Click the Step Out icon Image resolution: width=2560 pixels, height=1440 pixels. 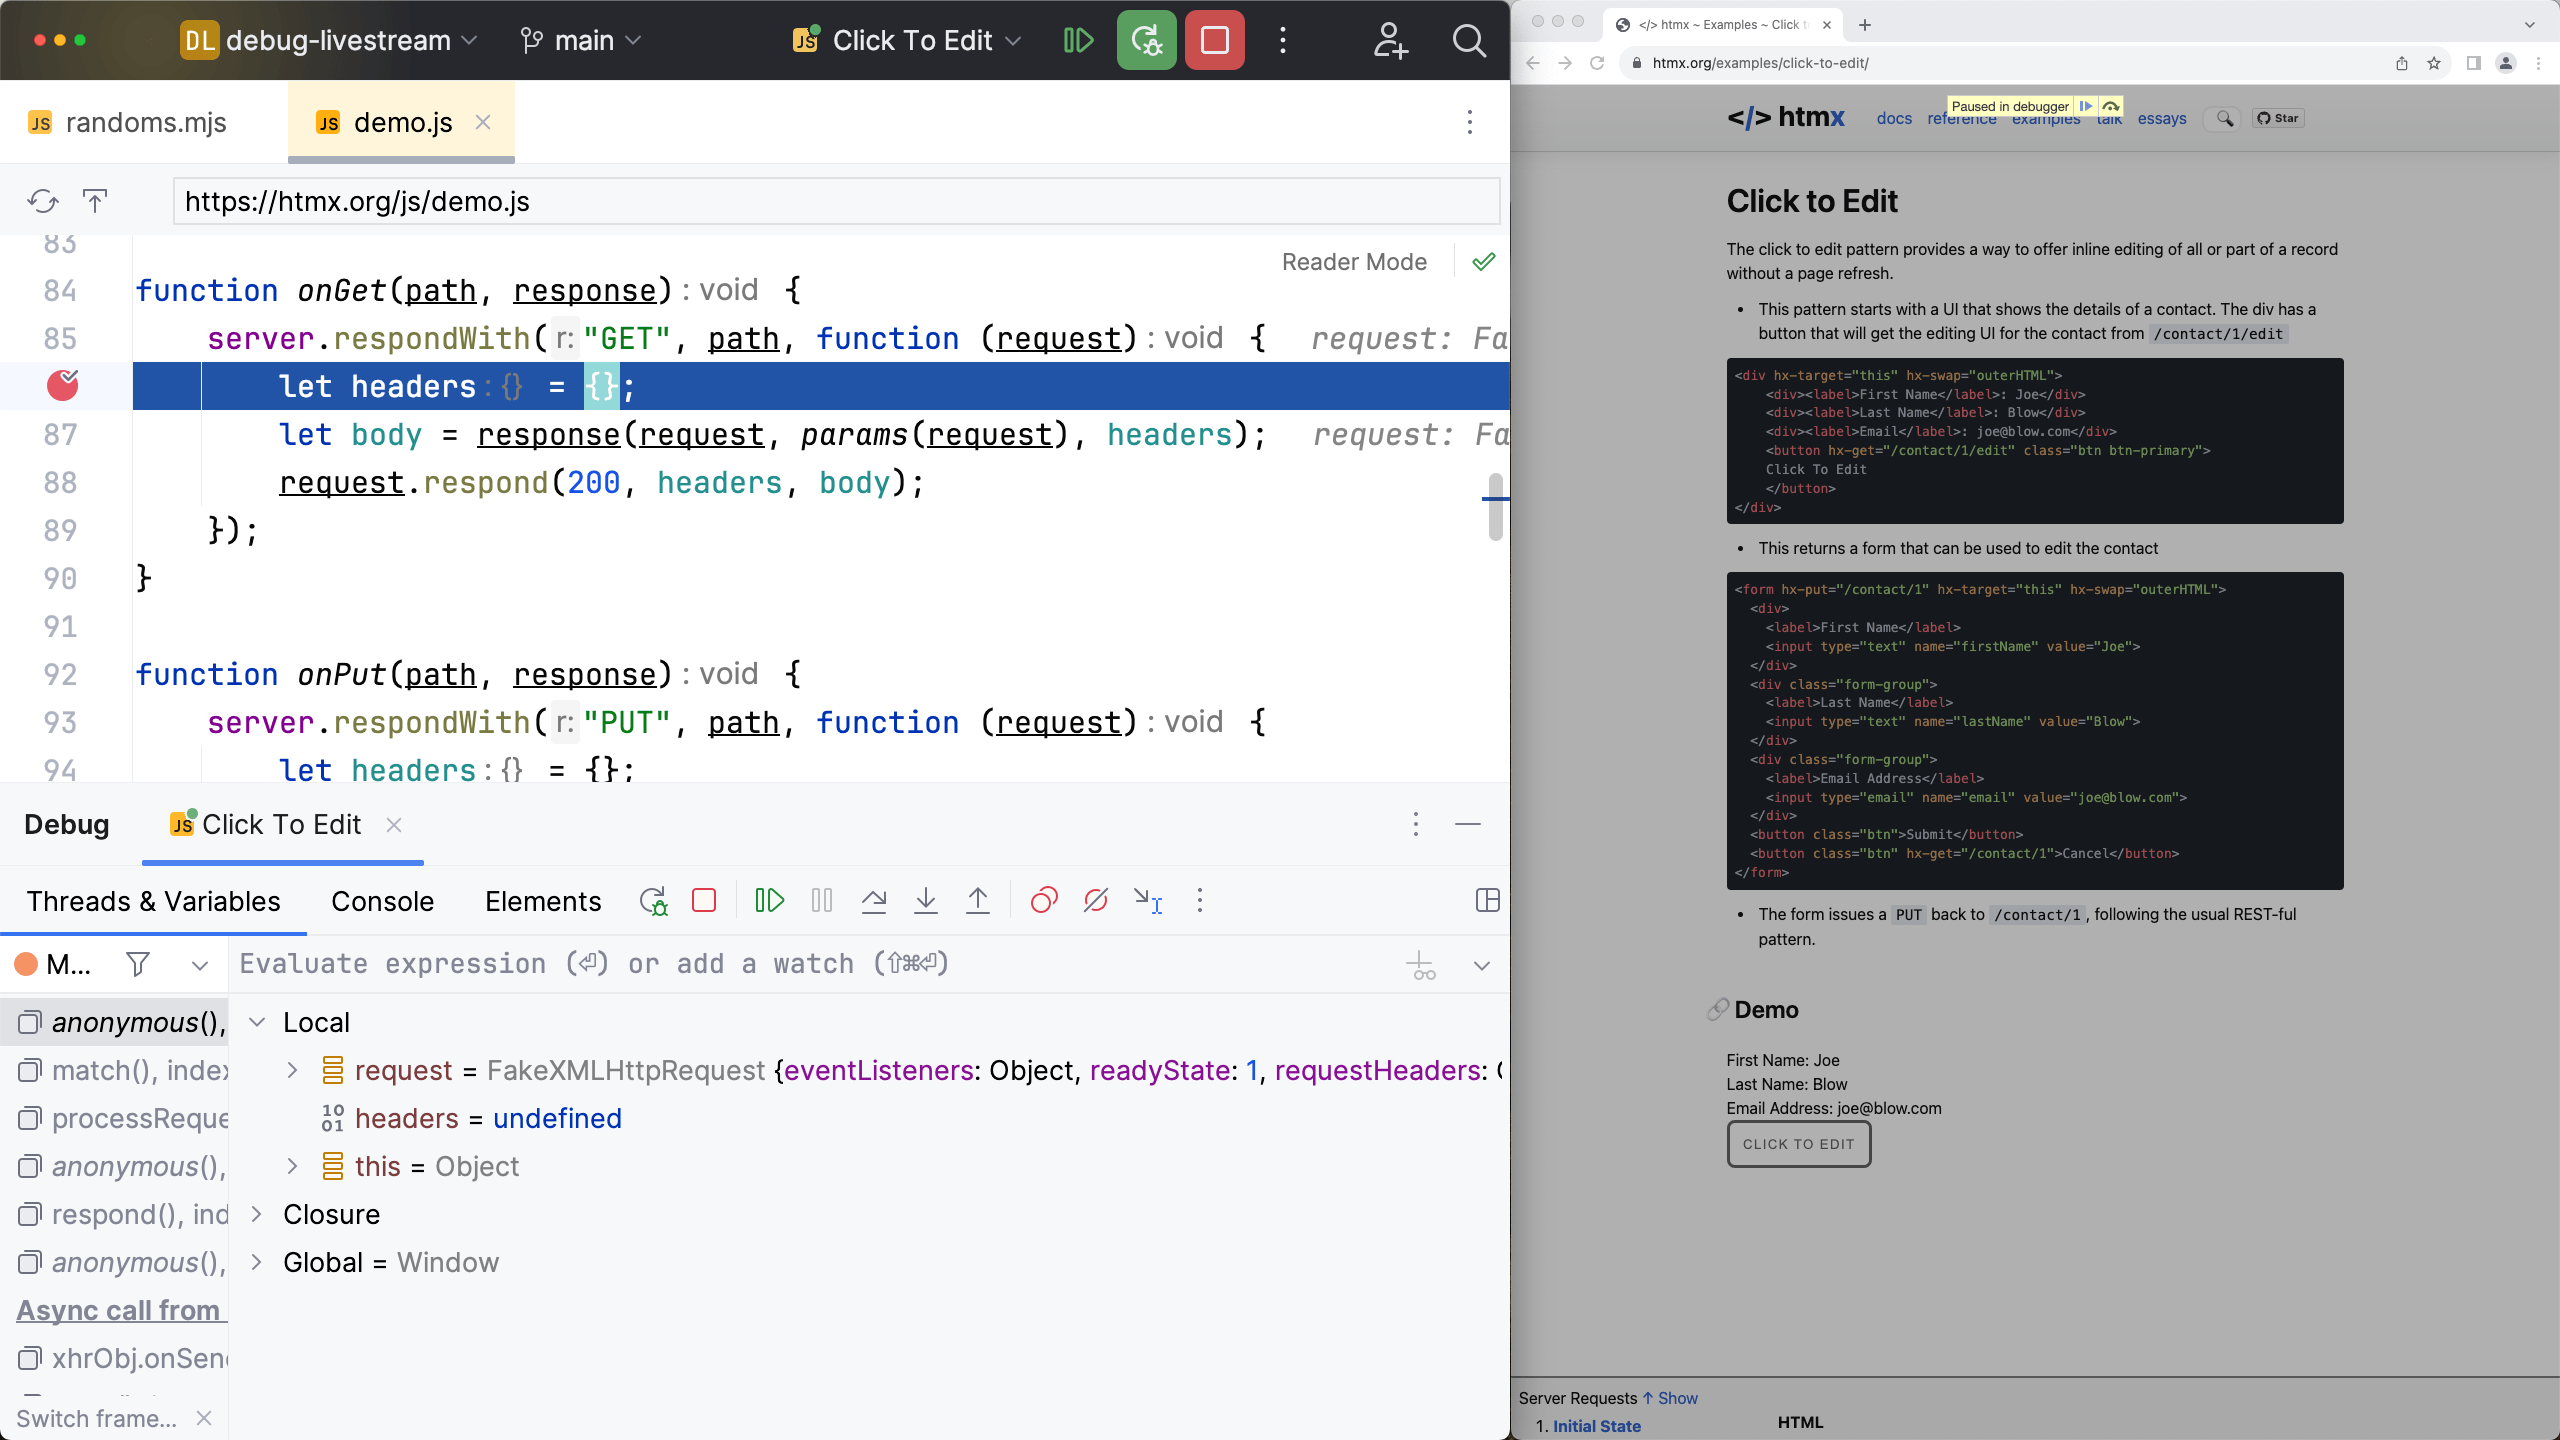coord(978,901)
